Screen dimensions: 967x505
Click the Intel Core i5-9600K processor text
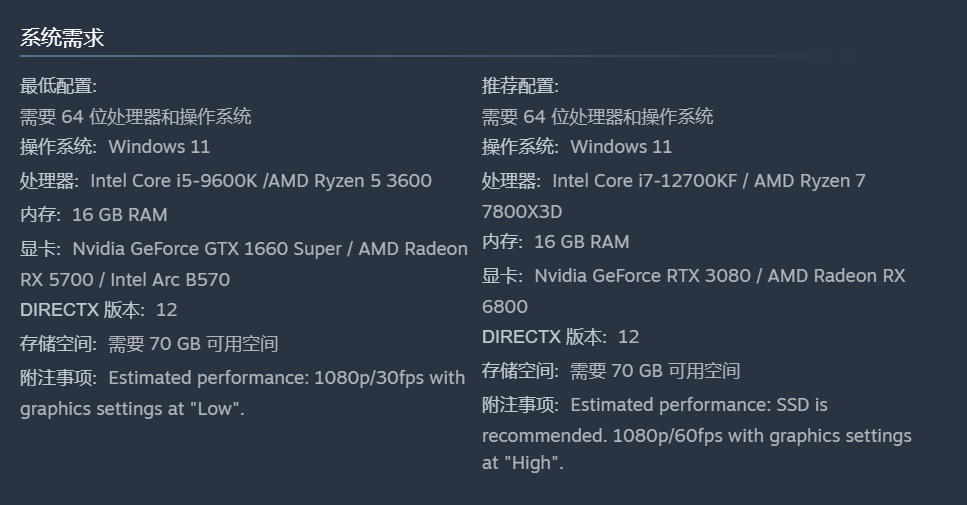[x=174, y=181]
